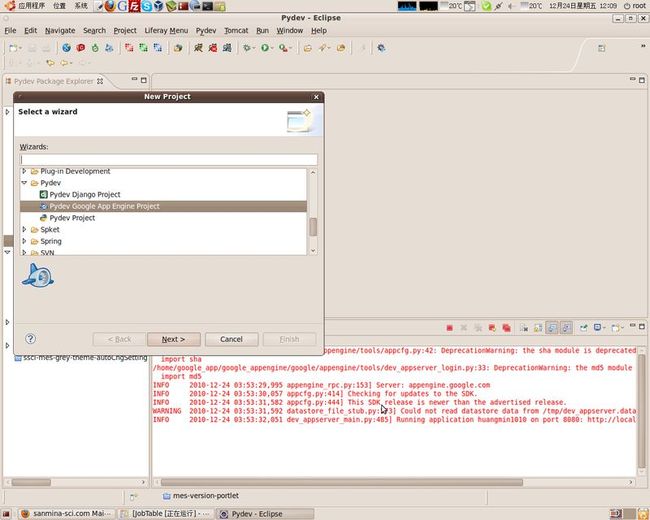650x520 pixels.
Task: Click the red Stop Tomcat cat icon
Action: (213, 48)
